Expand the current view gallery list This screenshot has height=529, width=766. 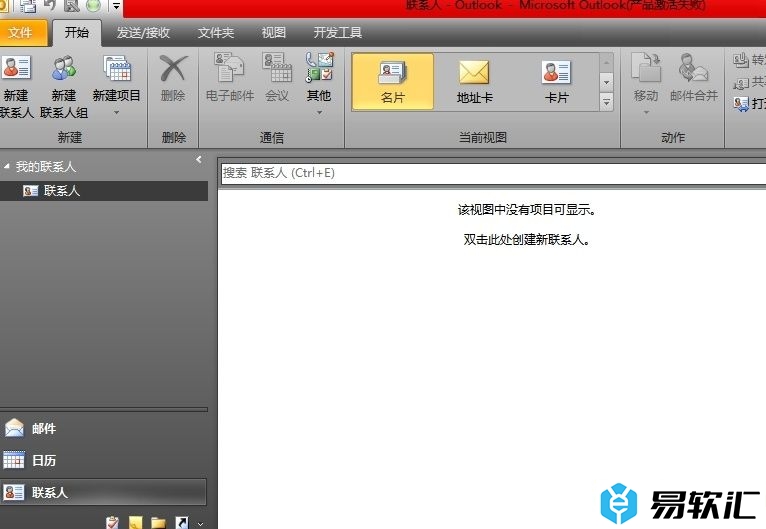[x=606, y=102]
